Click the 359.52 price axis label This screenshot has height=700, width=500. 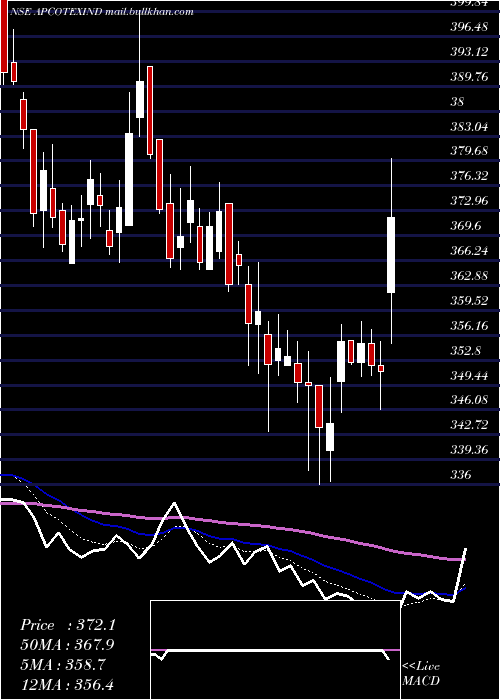469,301
